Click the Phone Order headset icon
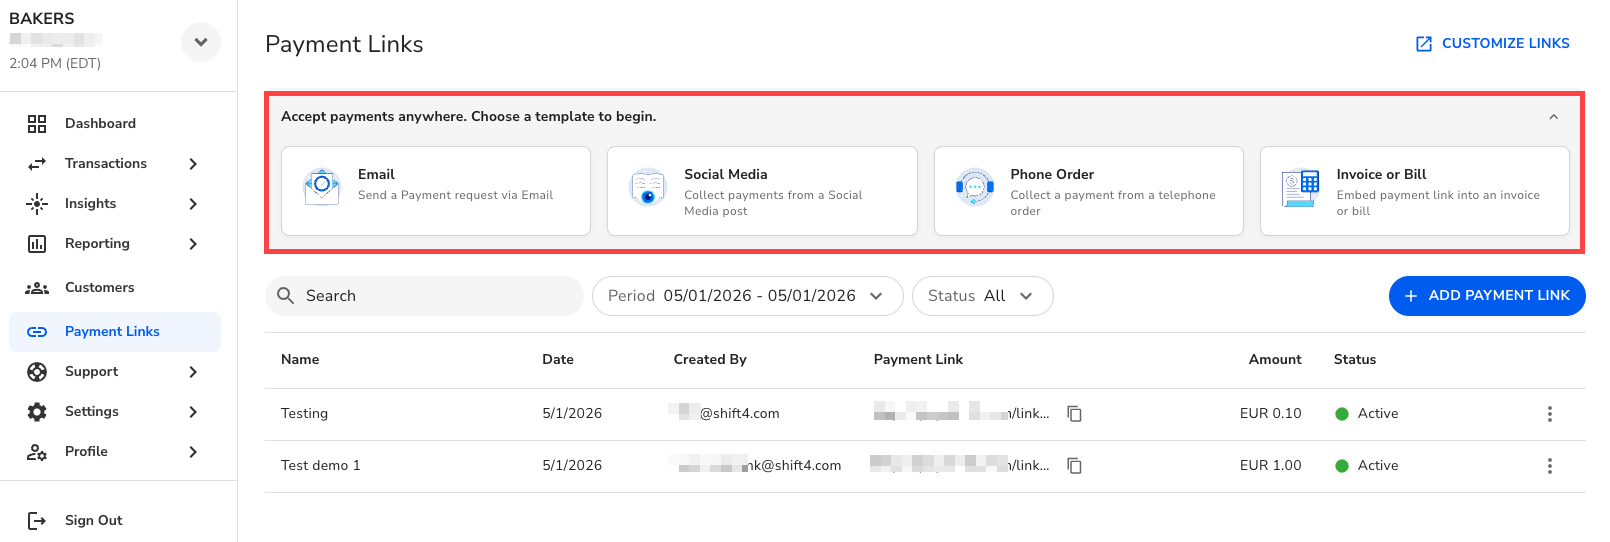 tap(974, 186)
